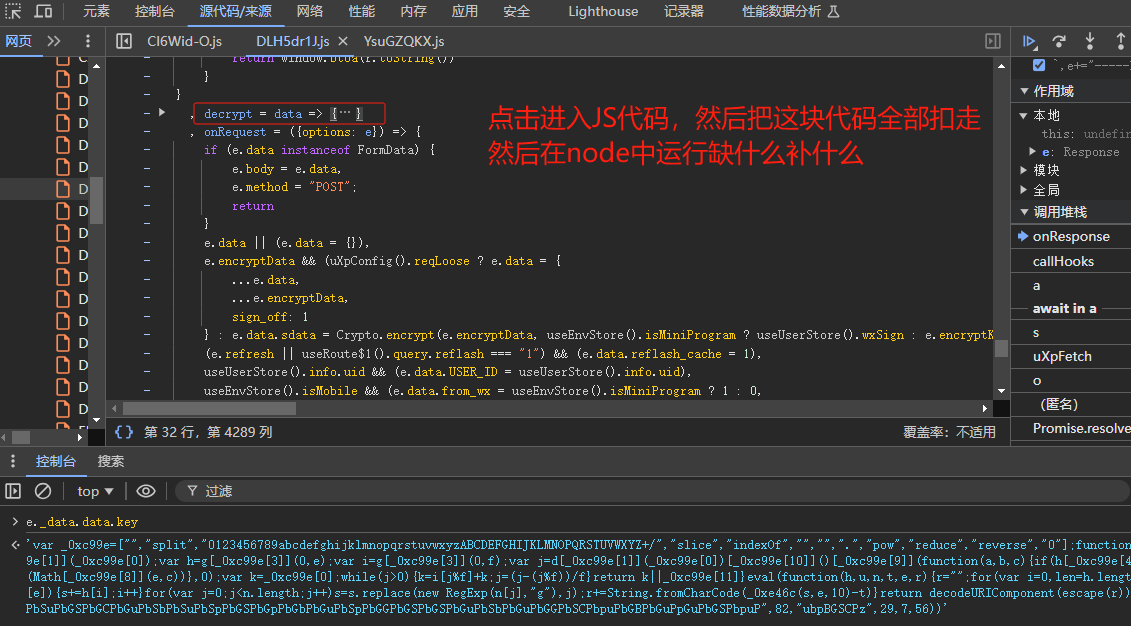
Task: Switch to the 网络 tab
Action: pos(309,12)
